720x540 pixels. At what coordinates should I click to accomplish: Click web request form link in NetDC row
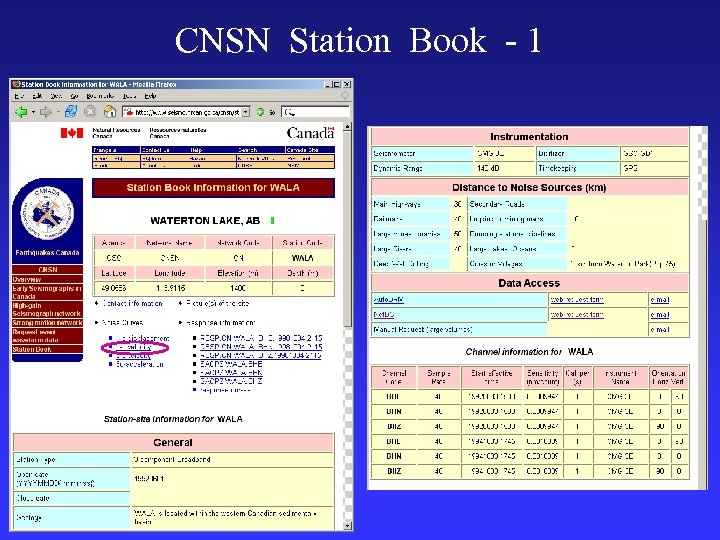pos(577,315)
